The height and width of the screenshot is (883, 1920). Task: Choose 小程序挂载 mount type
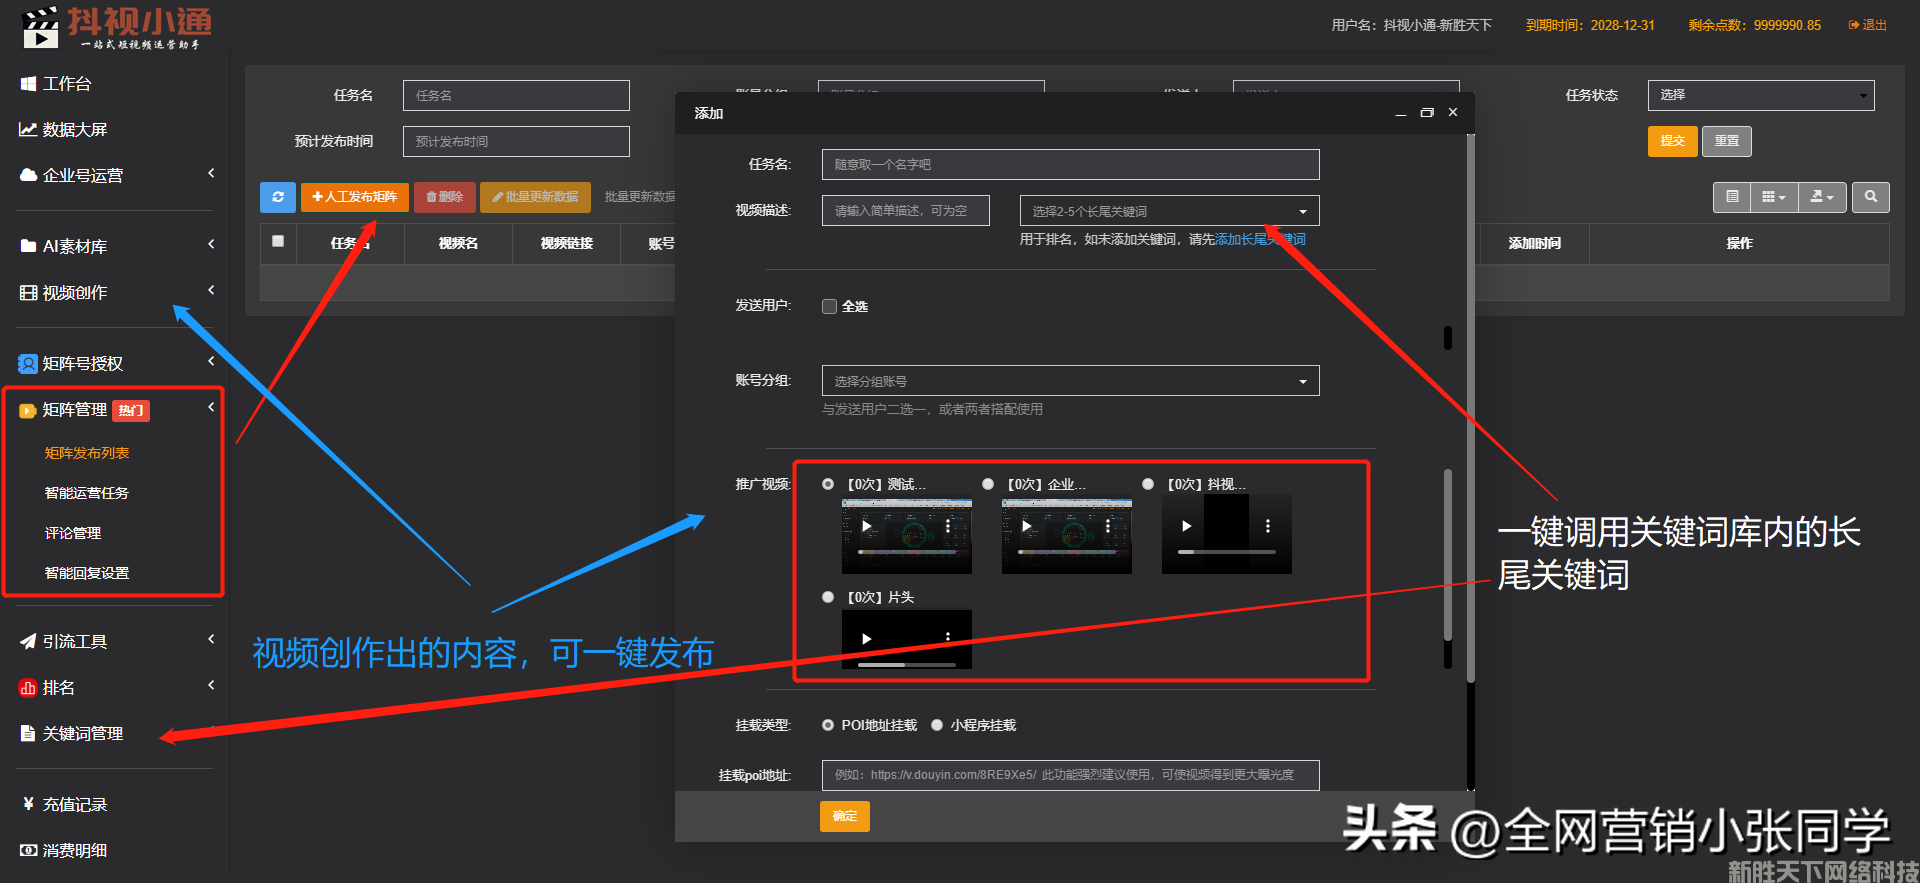(x=937, y=725)
